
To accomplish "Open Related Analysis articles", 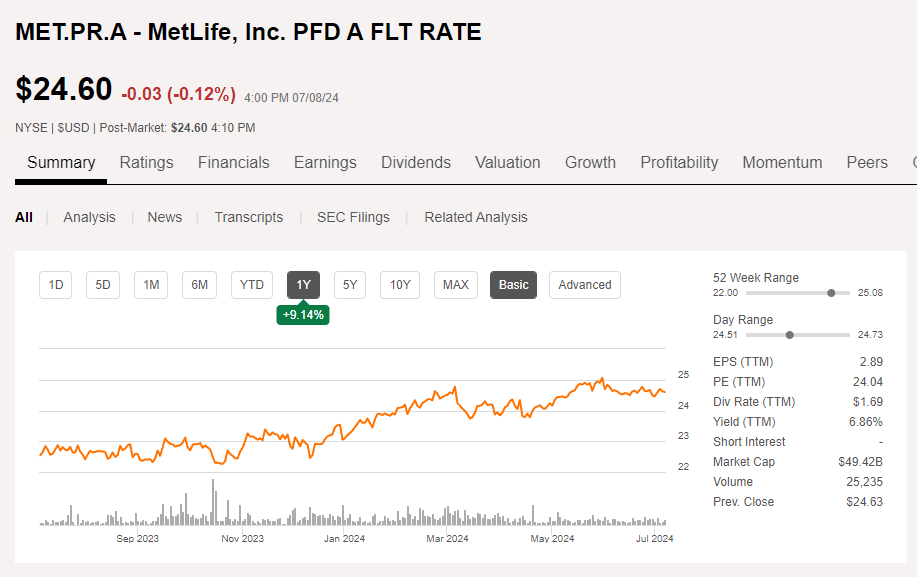I will [x=475, y=216].
